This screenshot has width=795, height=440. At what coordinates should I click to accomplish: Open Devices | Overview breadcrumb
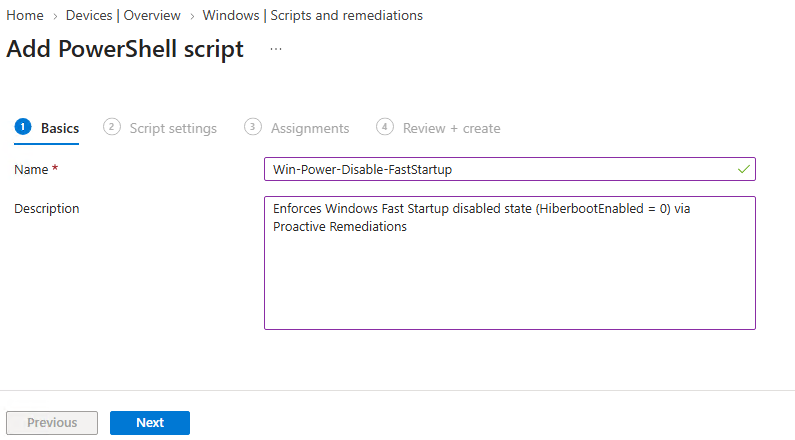pyautogui.click(x=123, y=16)
